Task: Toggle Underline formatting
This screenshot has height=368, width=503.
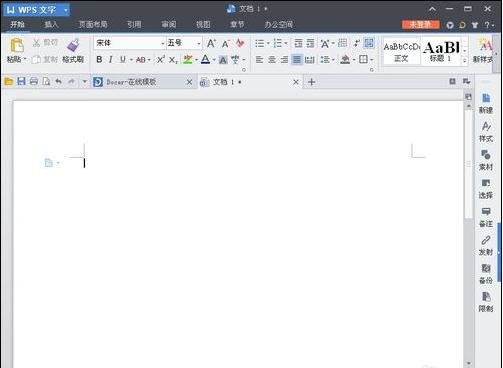Action: [x=122, y=60]
